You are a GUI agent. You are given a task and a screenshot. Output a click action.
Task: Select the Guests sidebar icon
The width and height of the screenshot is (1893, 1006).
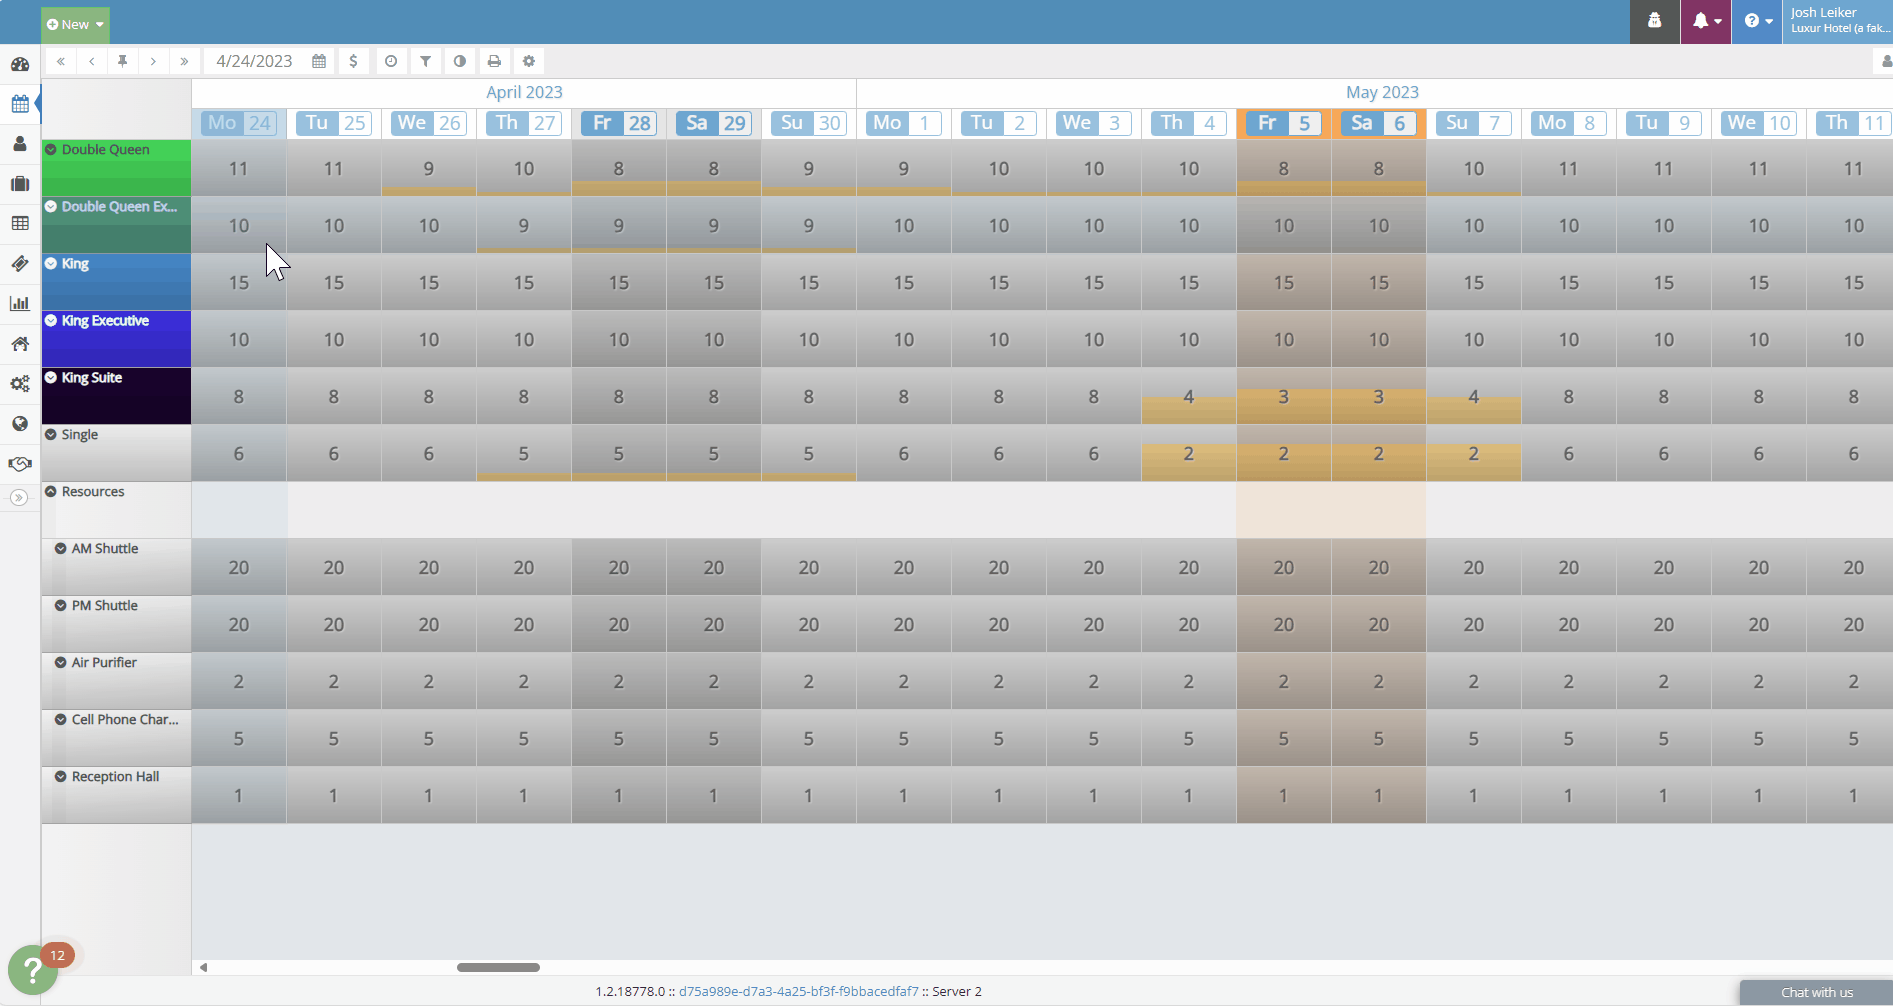click(x=20, y=143)
